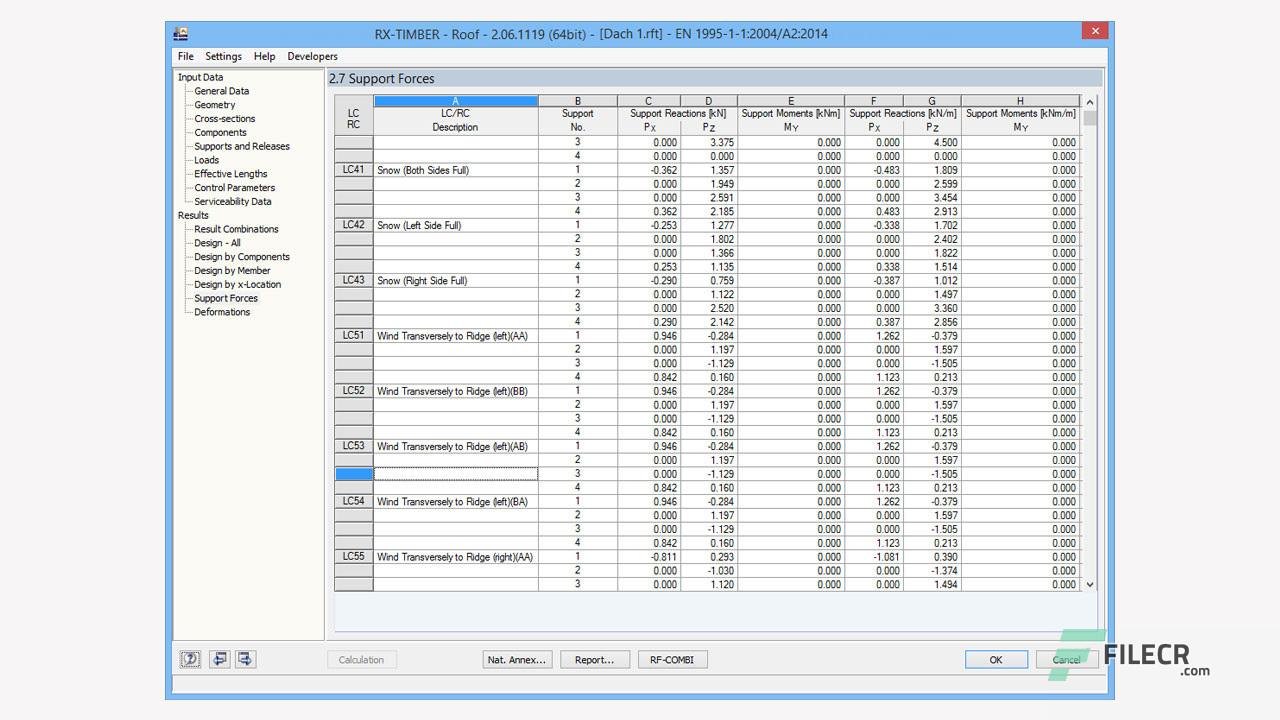Select Cross-sections in the navigator
The width and height of the screenshot is (1280, 720).
point(224,119)
